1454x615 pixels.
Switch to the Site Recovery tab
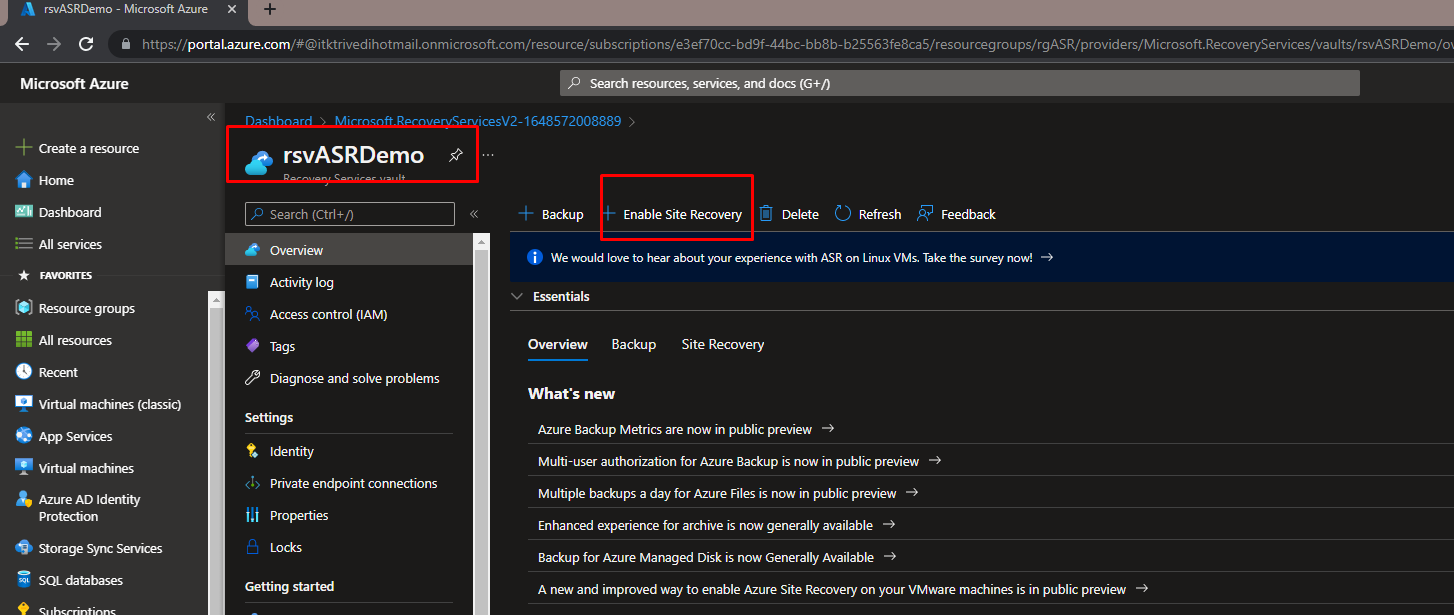pos(723,344)
